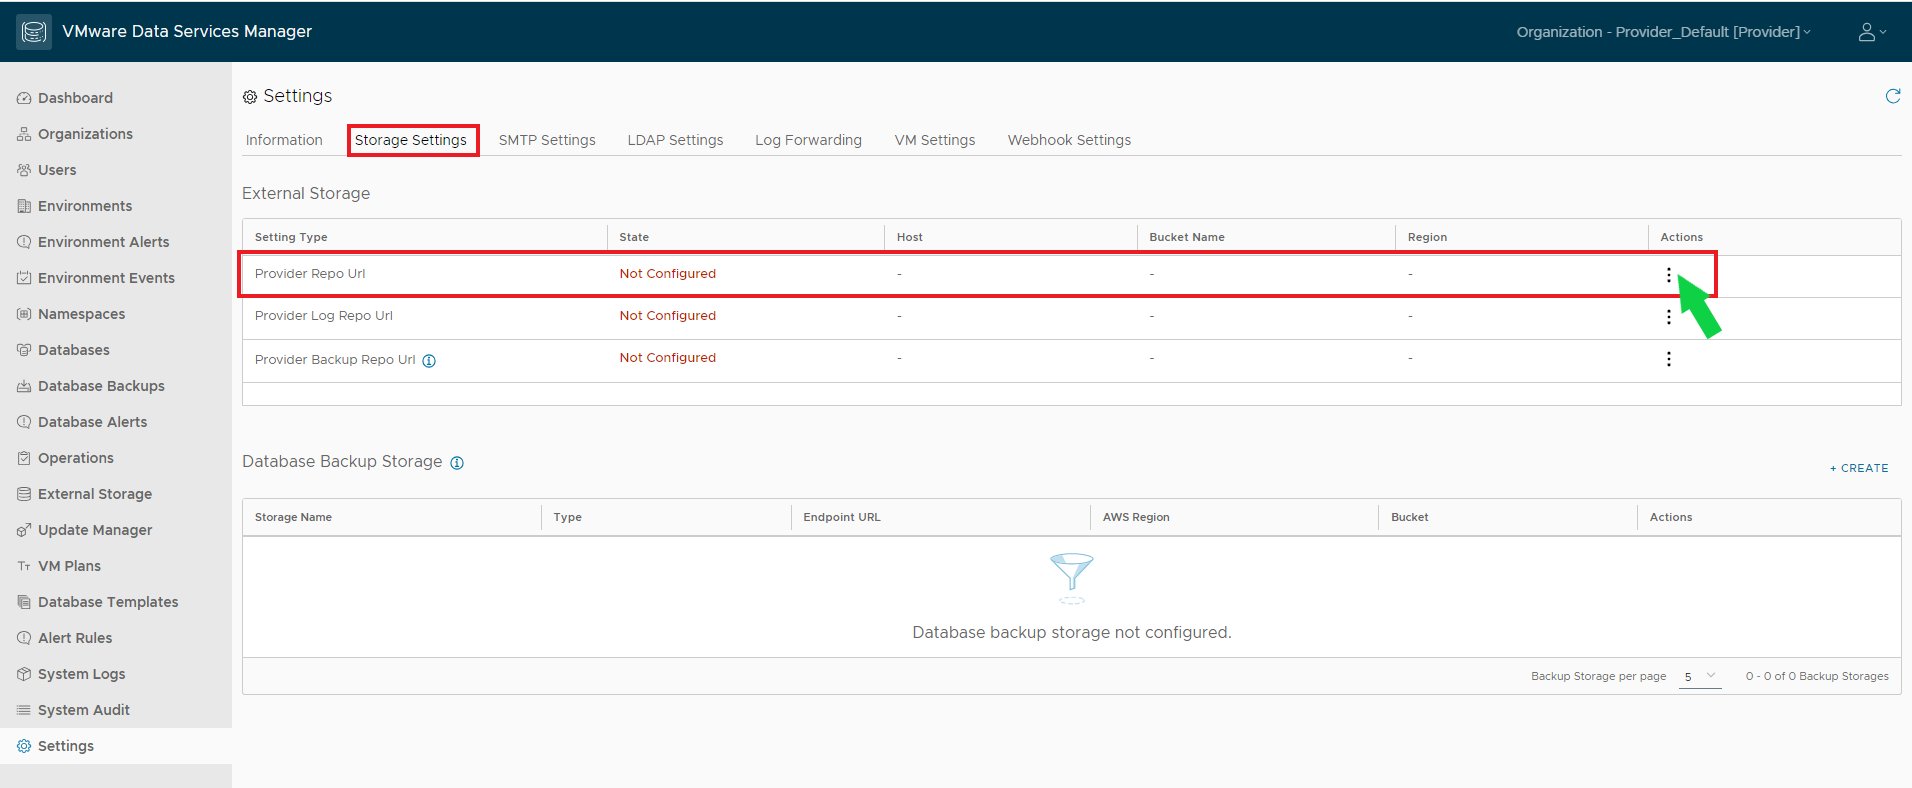Screen dimensions: 1912x788
Task: Click the AWS Region column header
Action: (x=1136, y=517)
